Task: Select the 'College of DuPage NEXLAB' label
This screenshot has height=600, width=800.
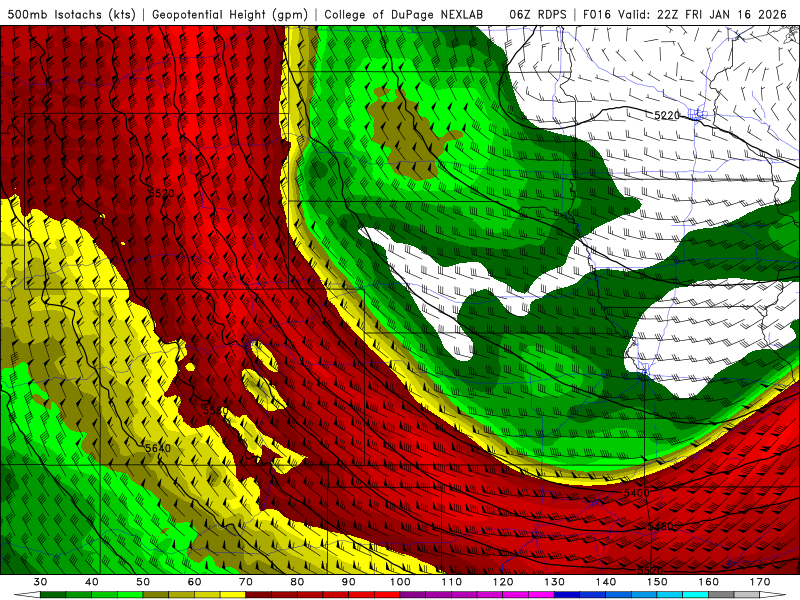Action: (404, 14)
